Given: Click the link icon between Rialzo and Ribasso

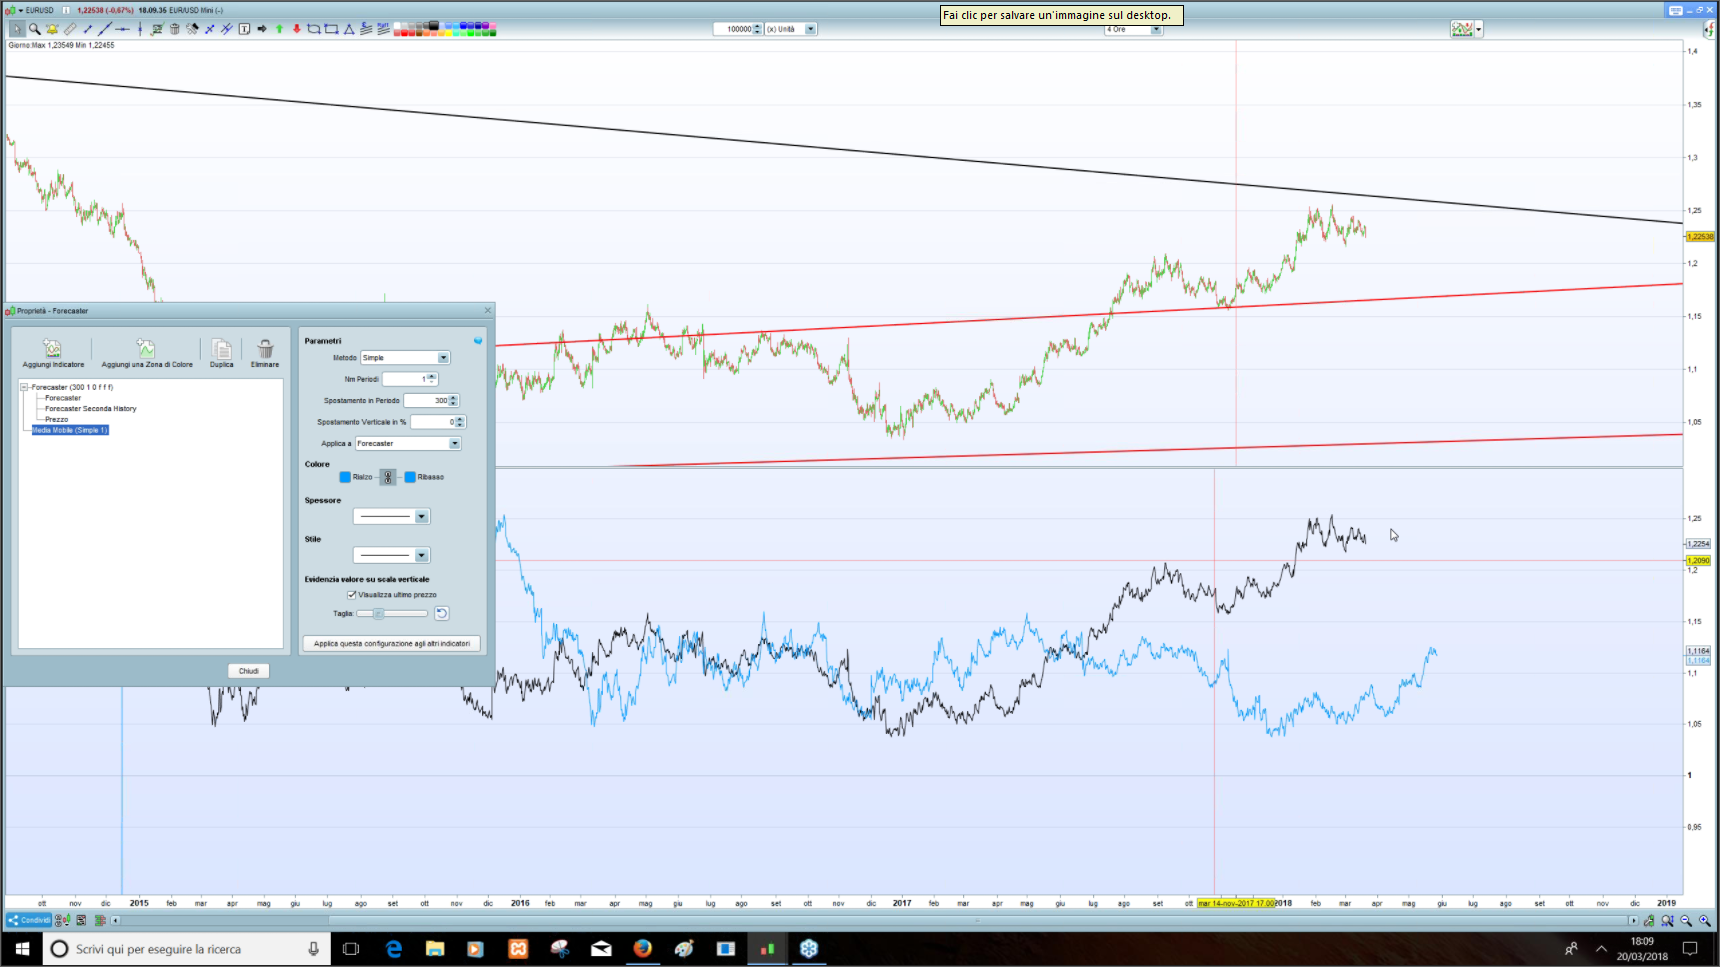Looking at the screenshot, I should click(388, 477).
